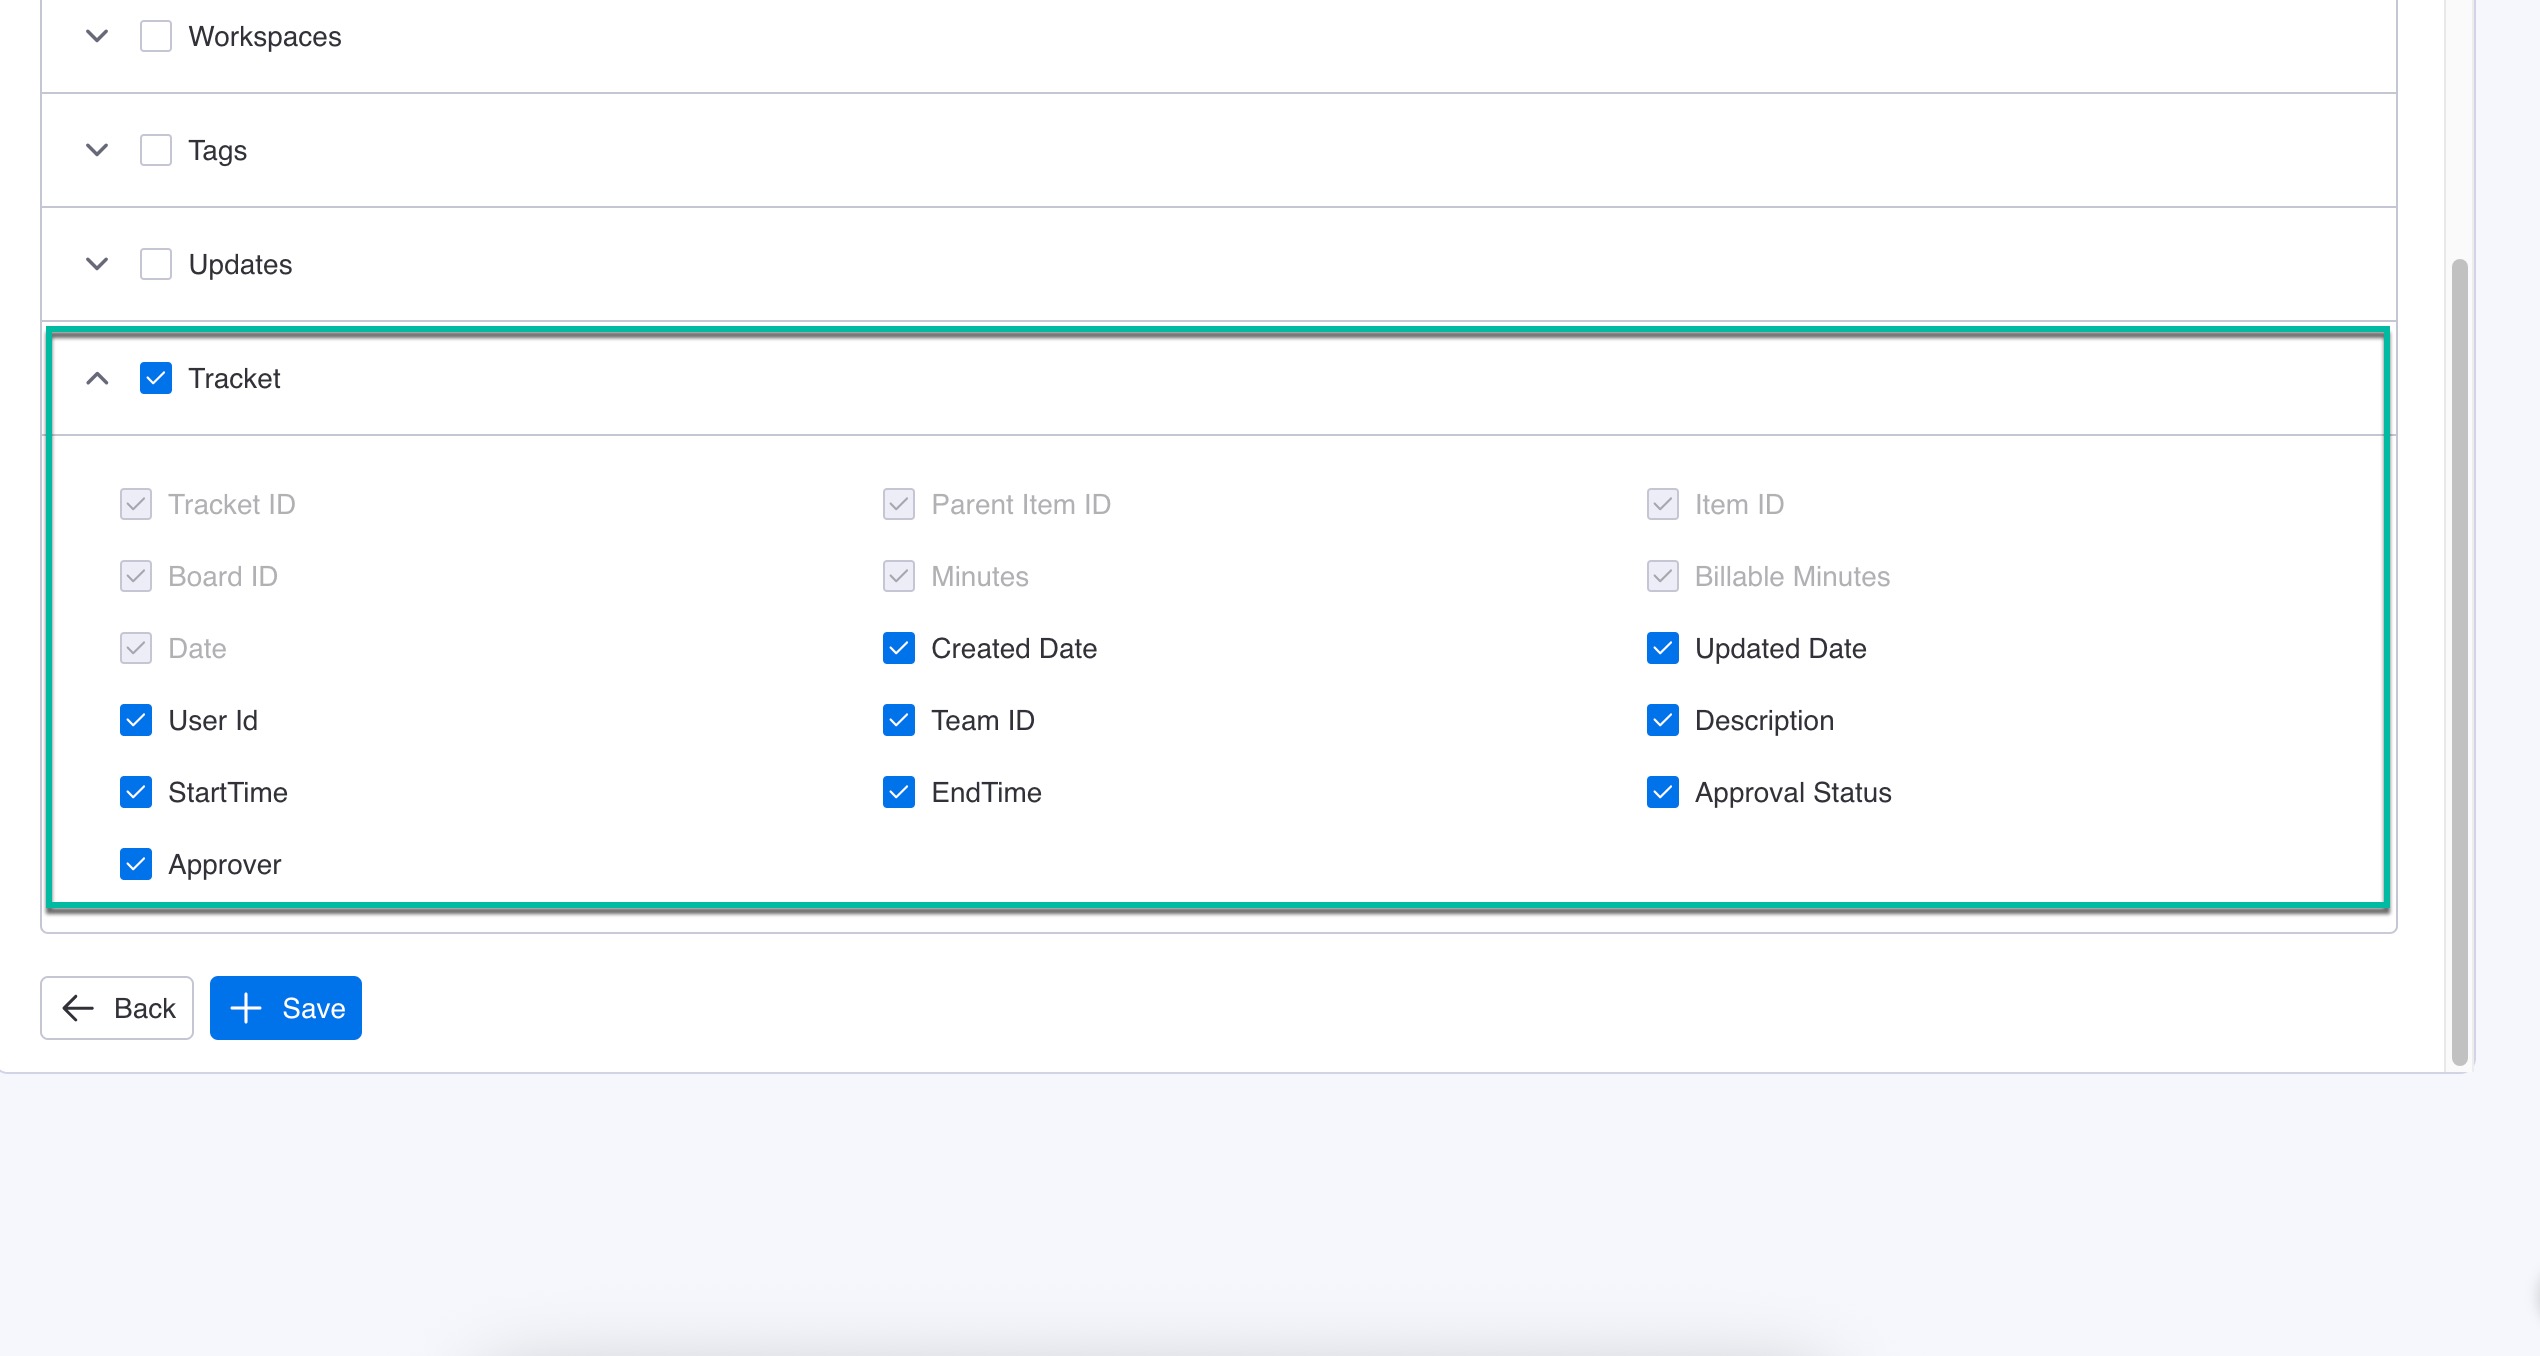This screenshot has width=2540, height=1356.
Task: Deselect the Updated Date checkbox
Action: tap(1662, 648)
